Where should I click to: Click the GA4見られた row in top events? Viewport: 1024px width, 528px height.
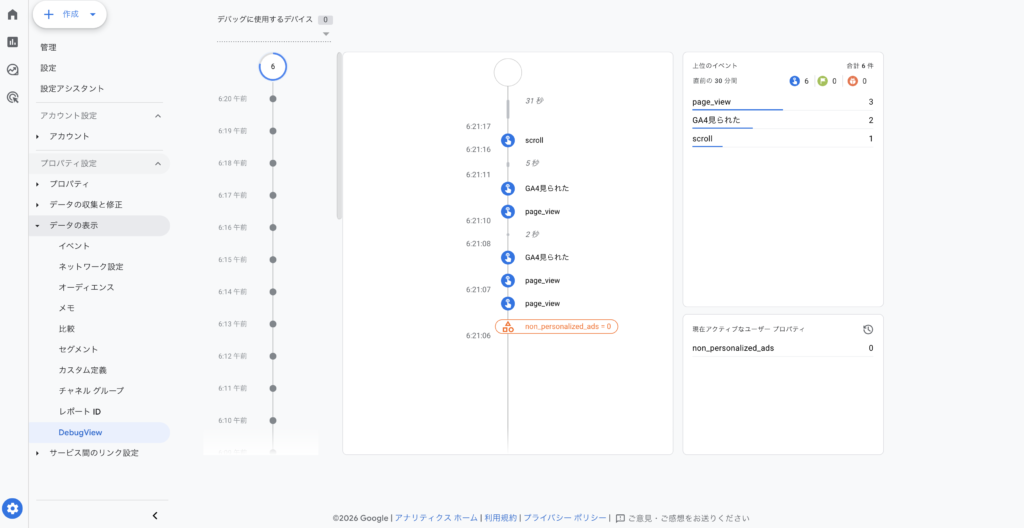[x=782, y=120]
